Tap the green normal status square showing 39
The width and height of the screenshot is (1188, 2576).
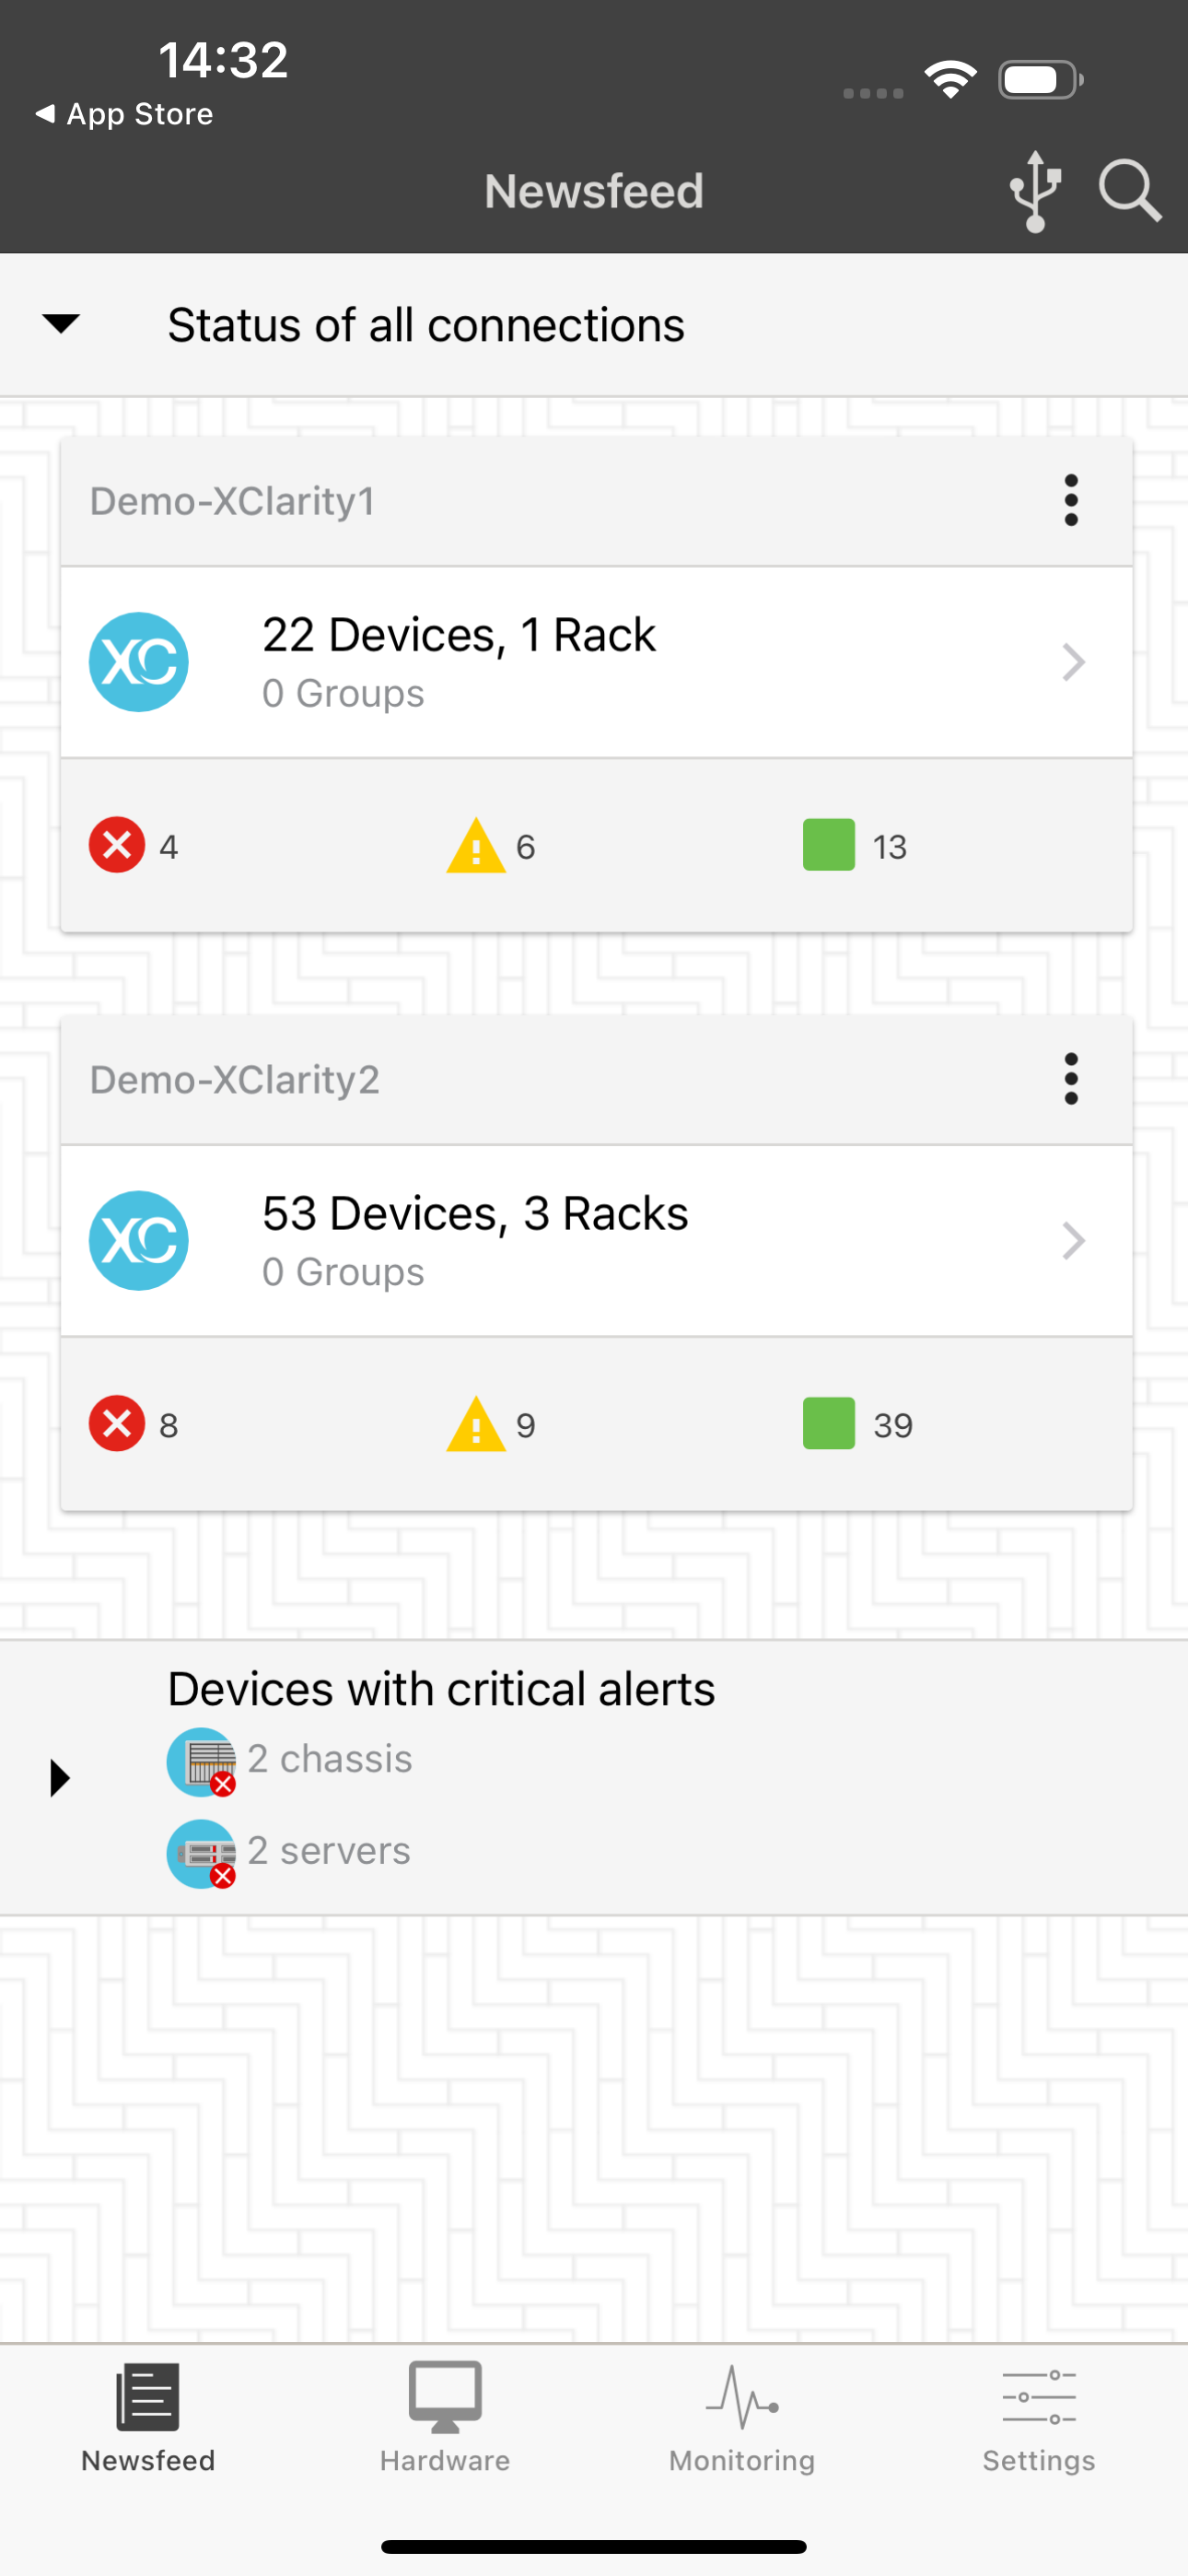829,1423
